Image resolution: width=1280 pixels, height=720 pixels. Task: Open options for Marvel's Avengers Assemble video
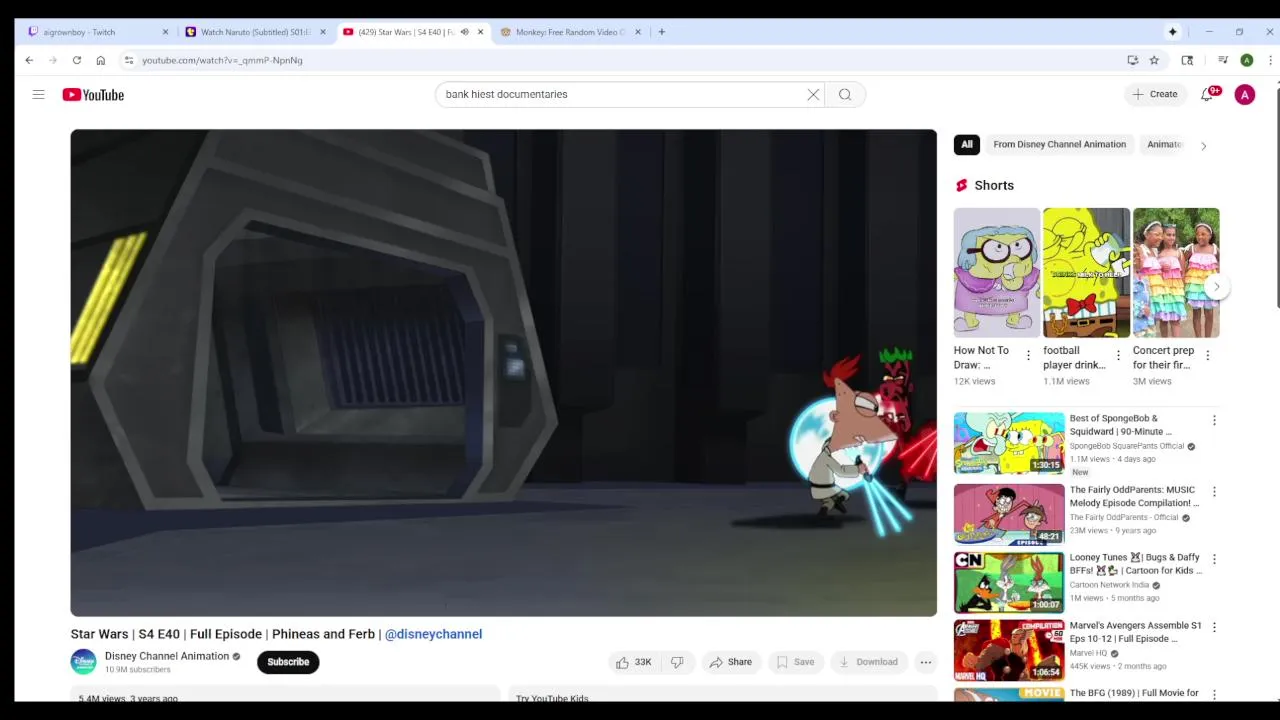(x=1214, y=627)
